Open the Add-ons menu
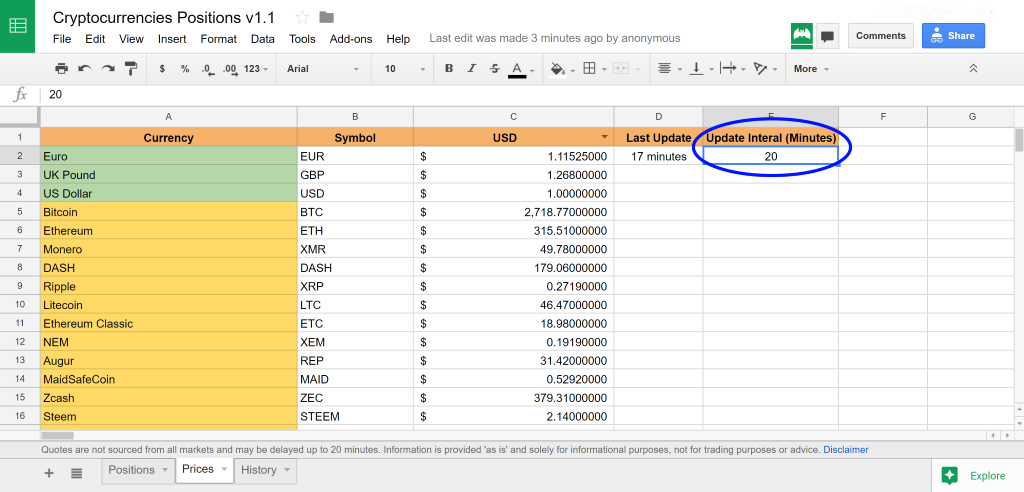The height and width of the screenshot is (492, 1024). click(351, 39)
